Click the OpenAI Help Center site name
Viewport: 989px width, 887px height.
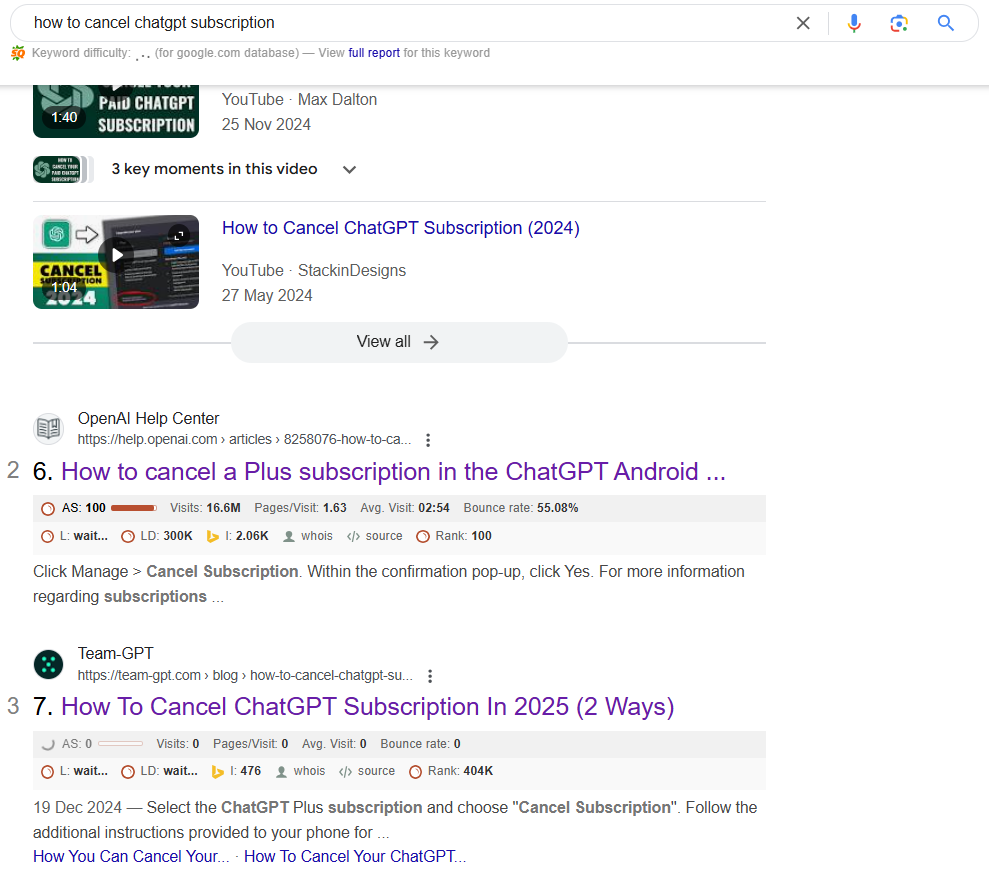(x=148, y=419)
